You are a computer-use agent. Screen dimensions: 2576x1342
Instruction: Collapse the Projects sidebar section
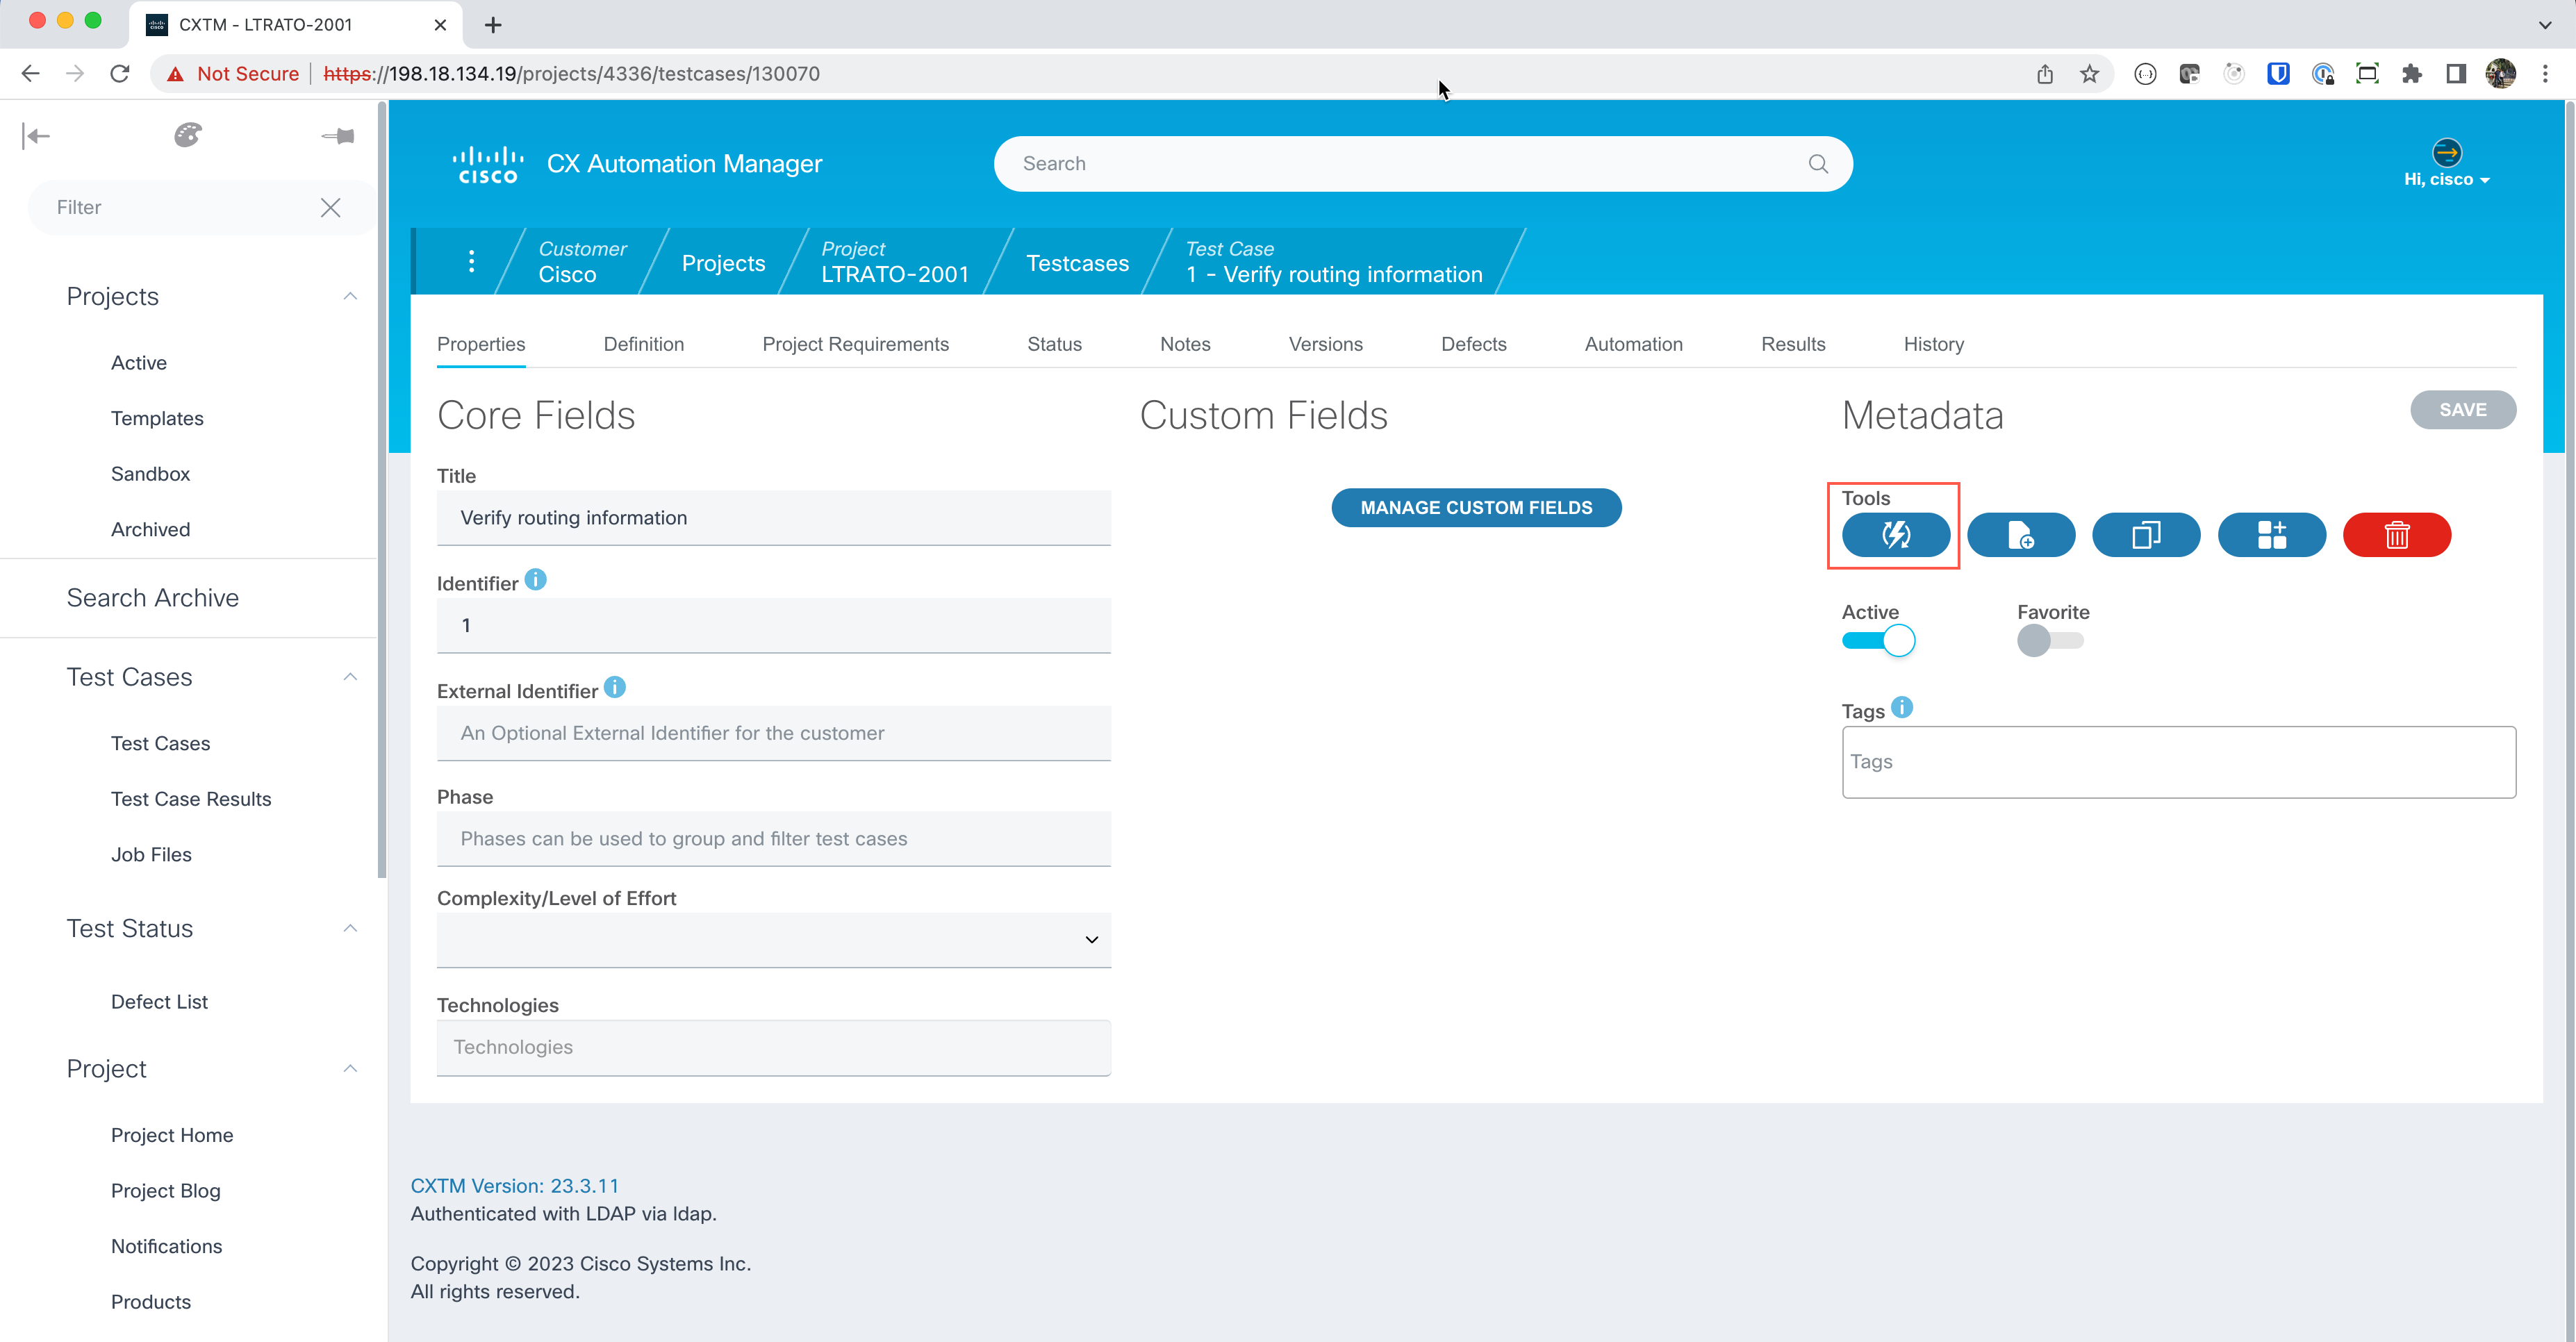tap(350, 297)
